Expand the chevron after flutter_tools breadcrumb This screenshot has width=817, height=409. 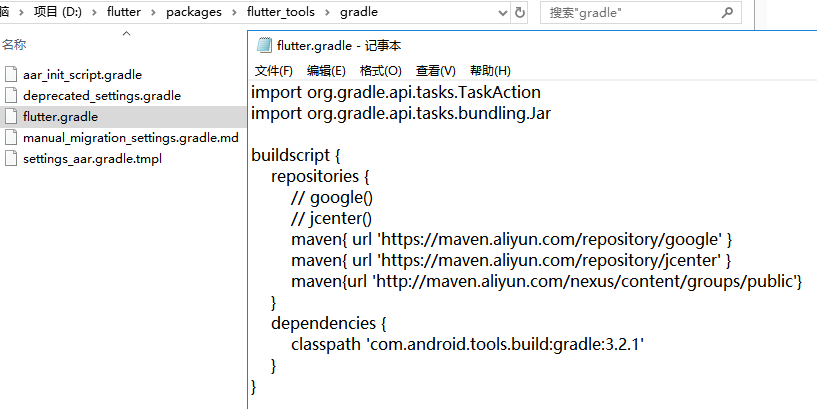coord(327,13)
